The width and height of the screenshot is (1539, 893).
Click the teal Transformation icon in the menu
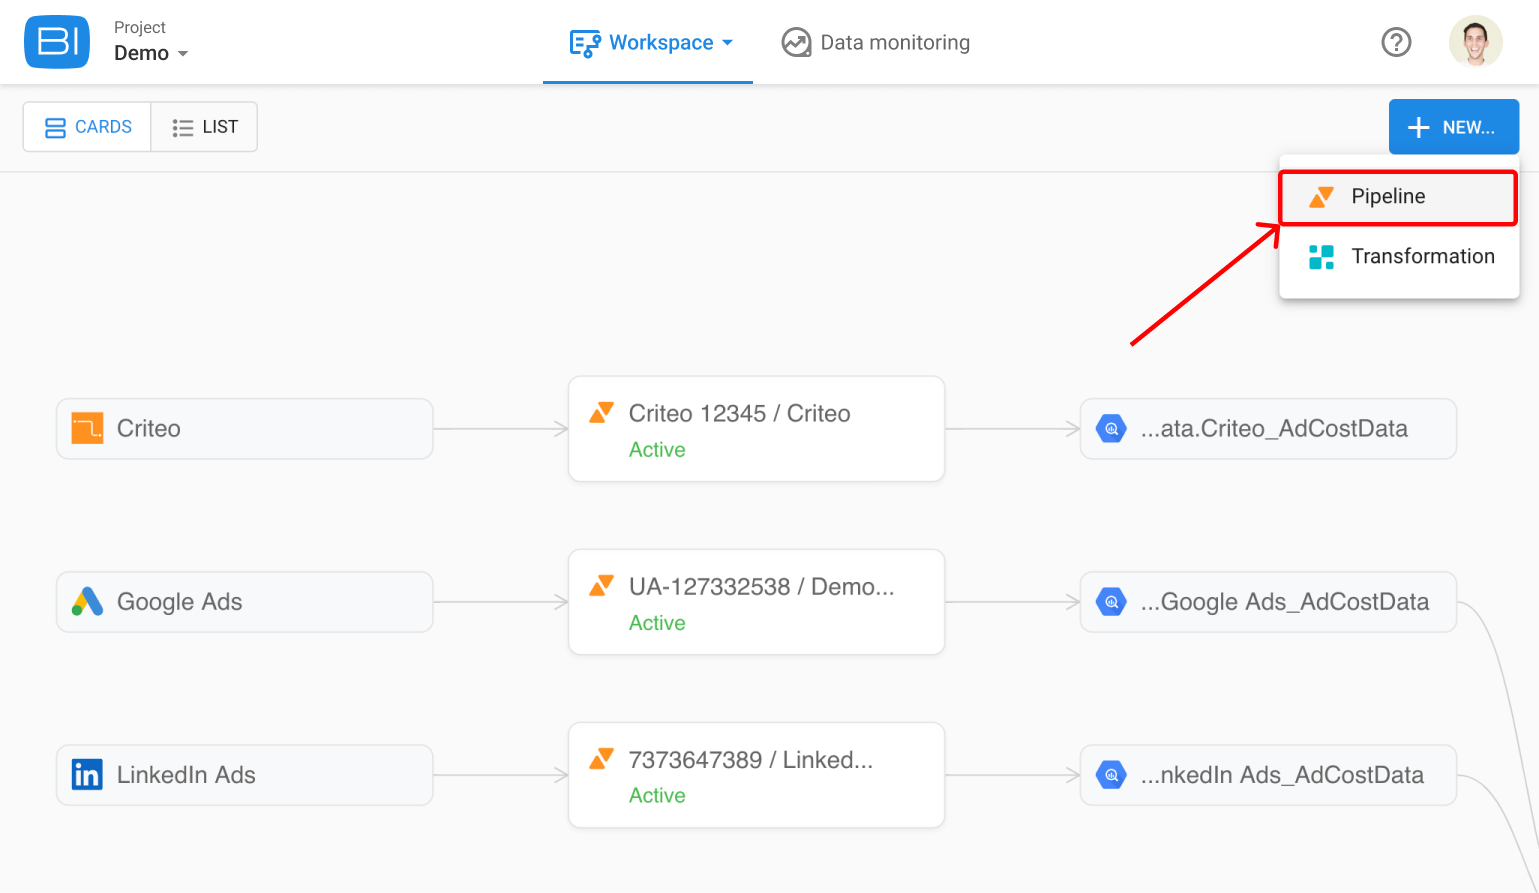pos(1321,257)
